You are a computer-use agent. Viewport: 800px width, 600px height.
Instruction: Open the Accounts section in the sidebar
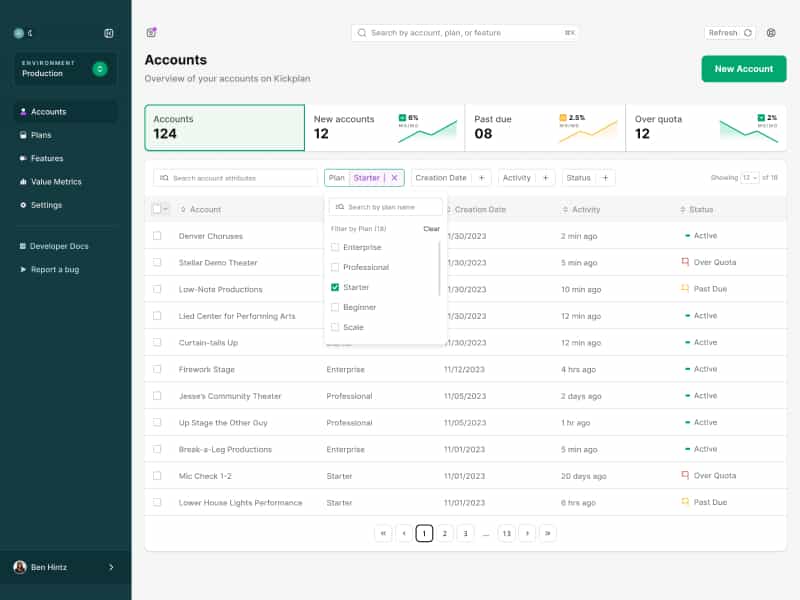point(45,110)
